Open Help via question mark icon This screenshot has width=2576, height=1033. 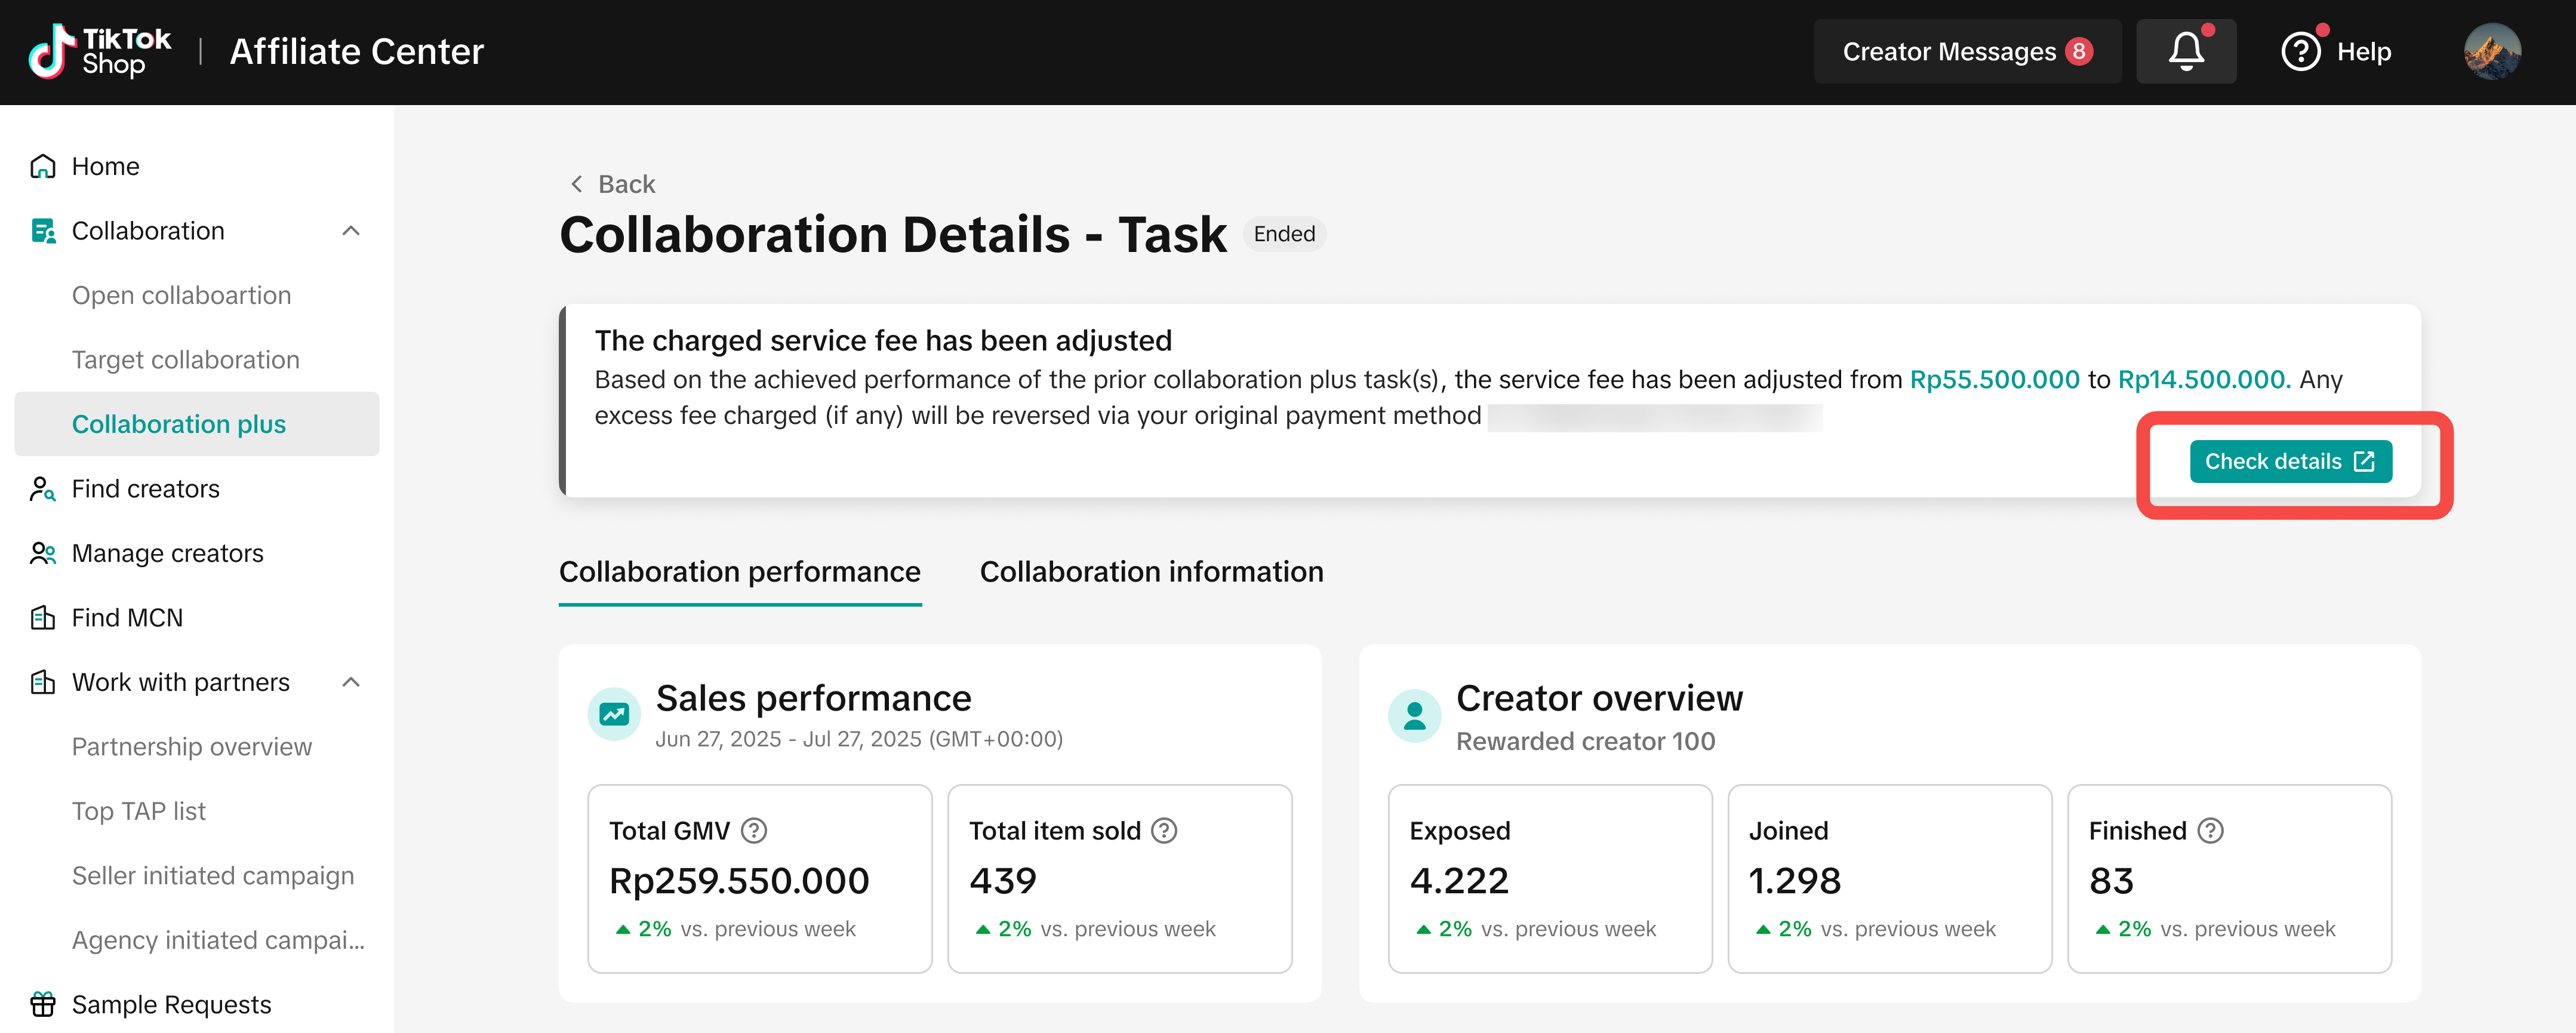[x=2300, y=51]
